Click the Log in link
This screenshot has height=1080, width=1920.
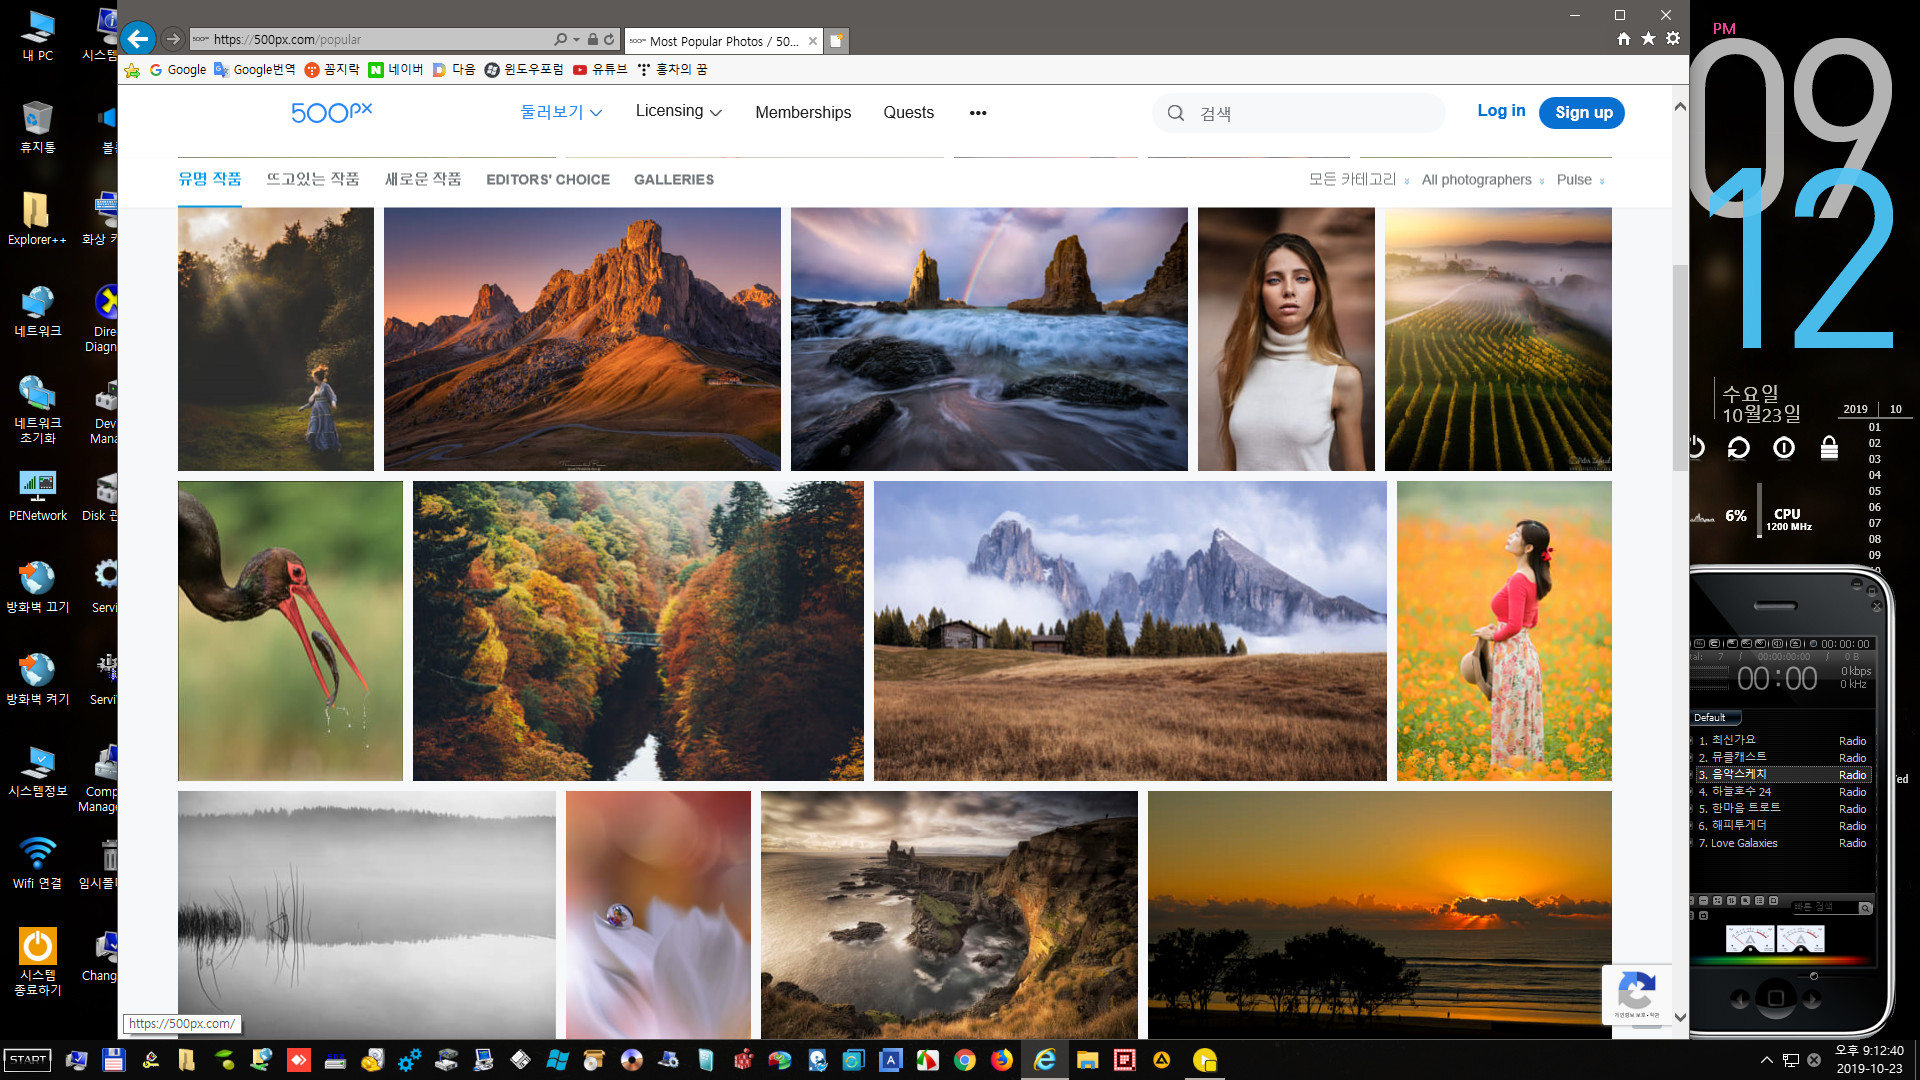pyautogui.click(x=1501, y=111)
